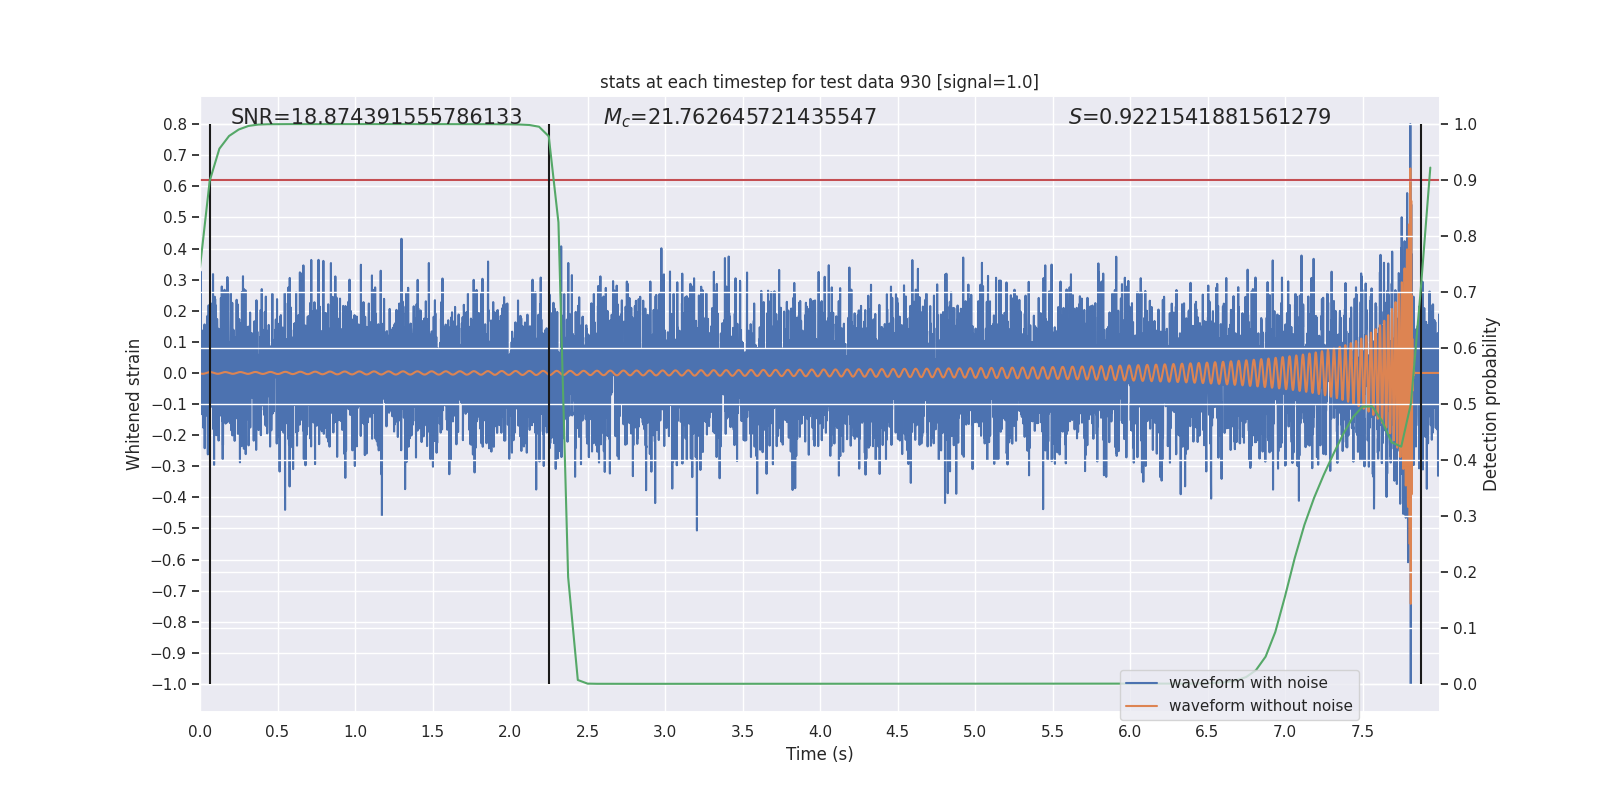Click Time axis tick label 6.0
Viewport: 1600px width, 800px height.
(1130, 731)
